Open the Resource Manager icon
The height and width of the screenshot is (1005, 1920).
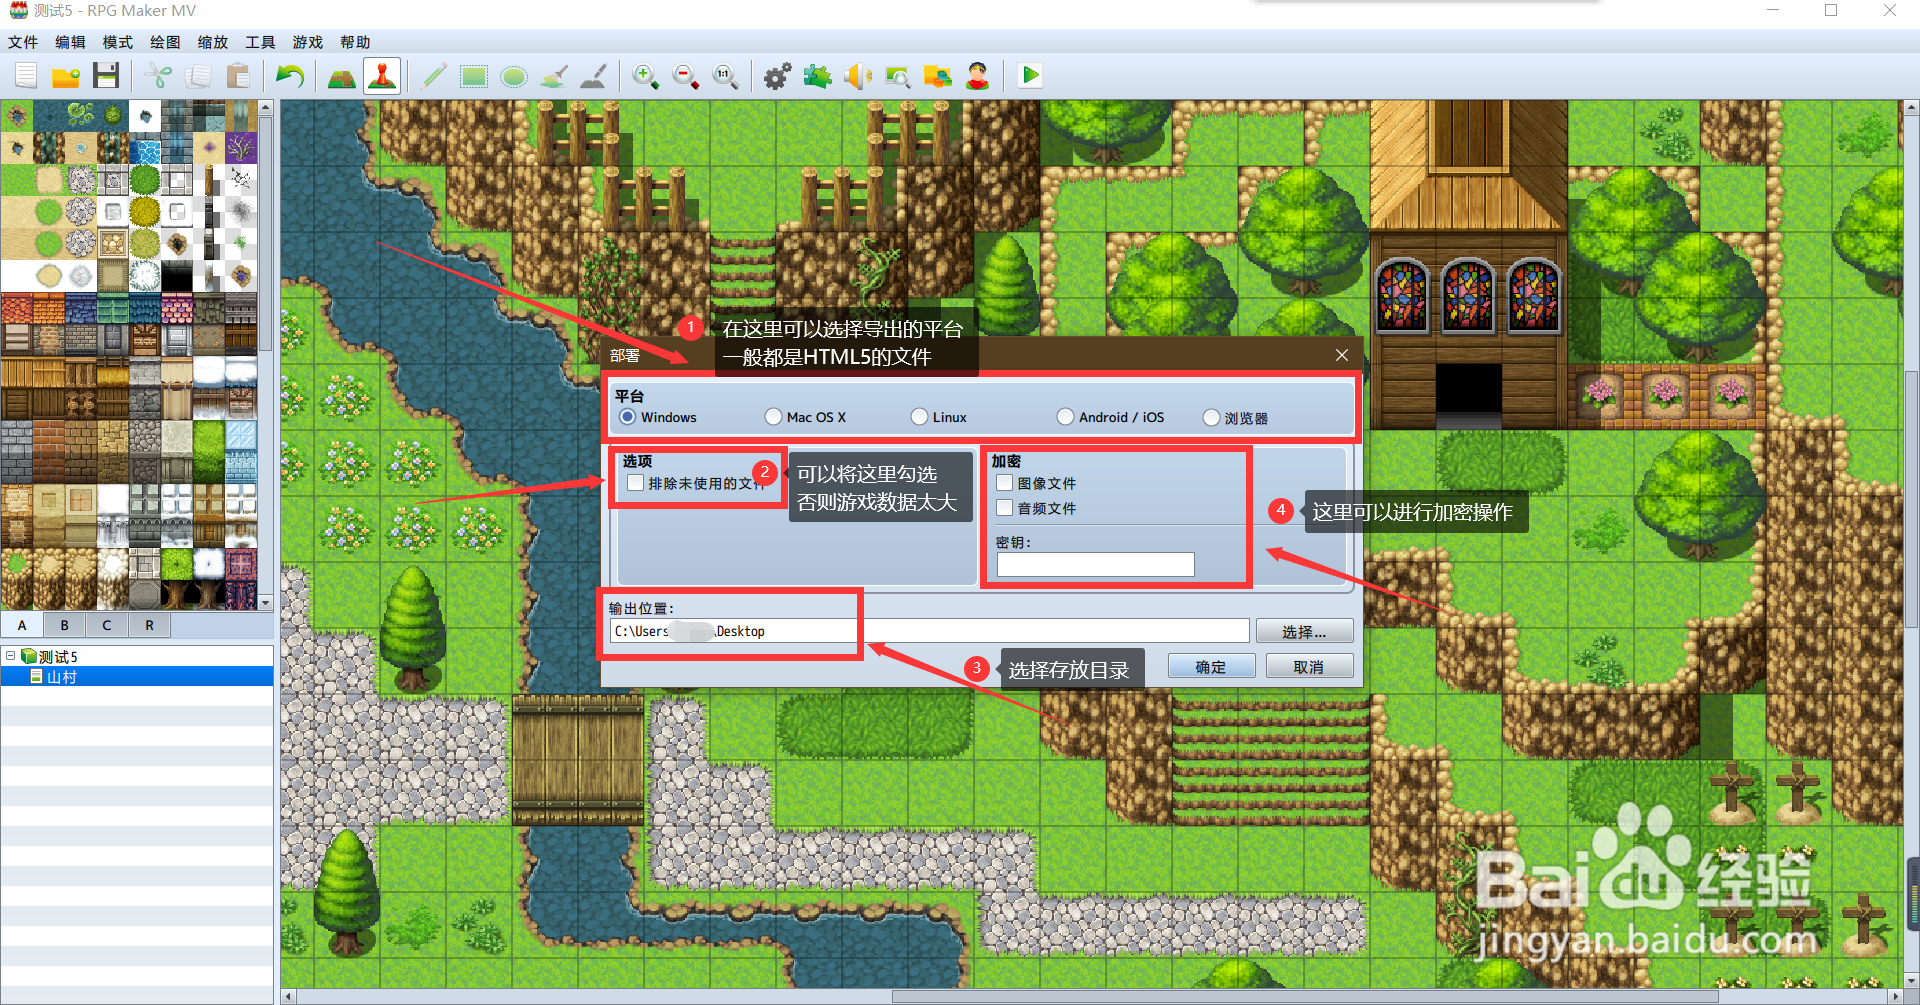tap(938, 76)
